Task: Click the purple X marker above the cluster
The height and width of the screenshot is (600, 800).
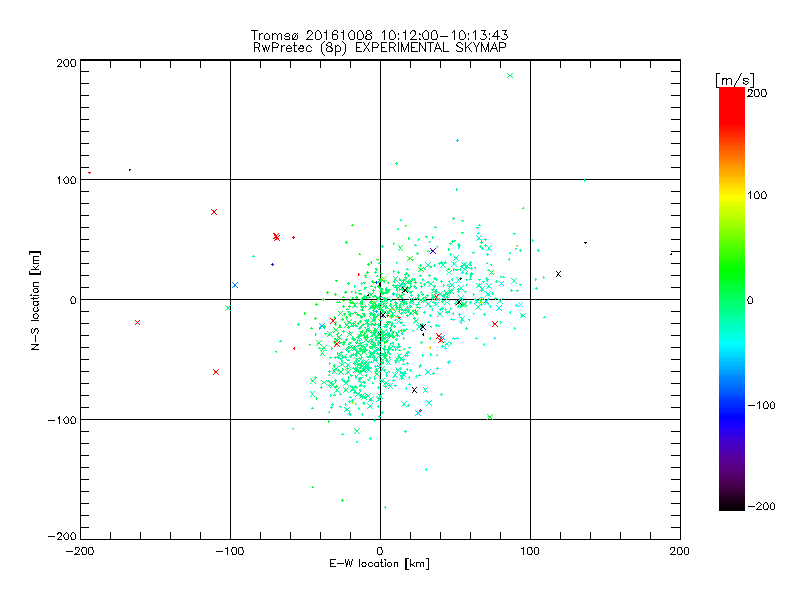Action: coord(433,251)
